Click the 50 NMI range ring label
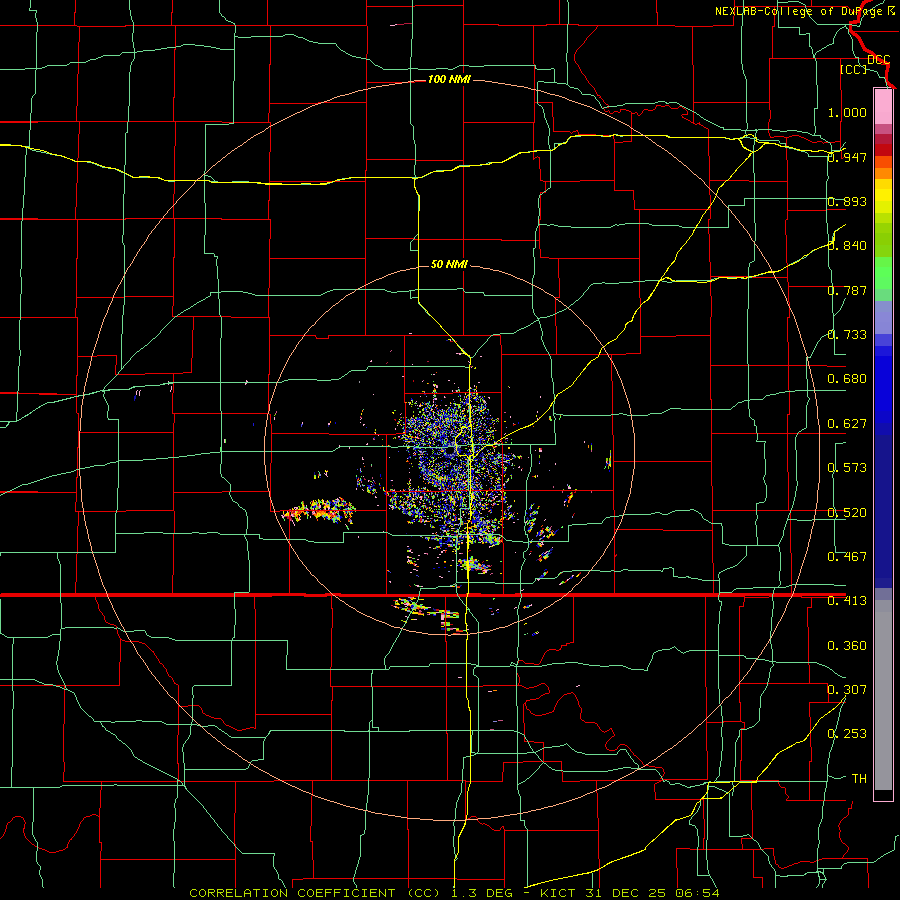Image resolution: width=900 pixels, height=900 pixels. tap(449, 264)
